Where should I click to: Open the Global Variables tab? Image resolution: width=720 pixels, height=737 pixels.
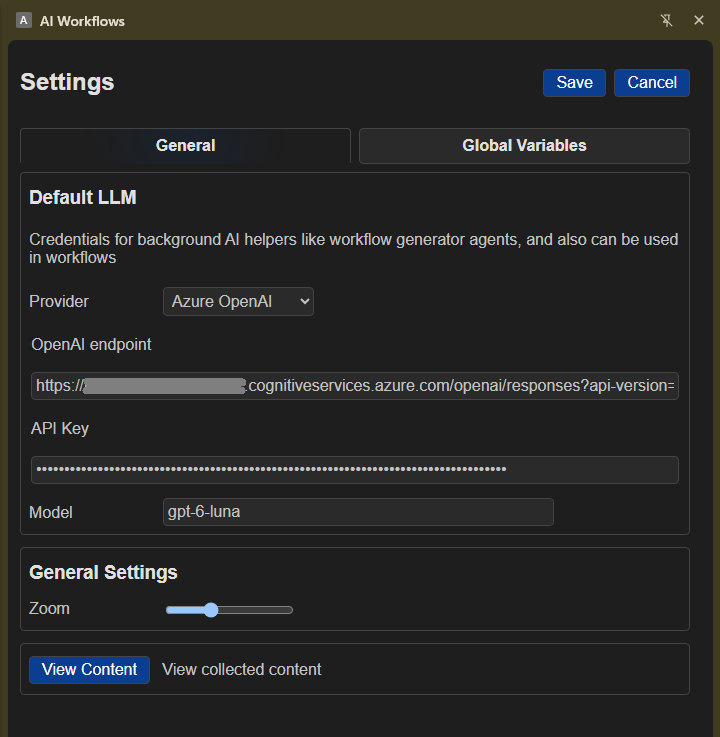(524, 146)
